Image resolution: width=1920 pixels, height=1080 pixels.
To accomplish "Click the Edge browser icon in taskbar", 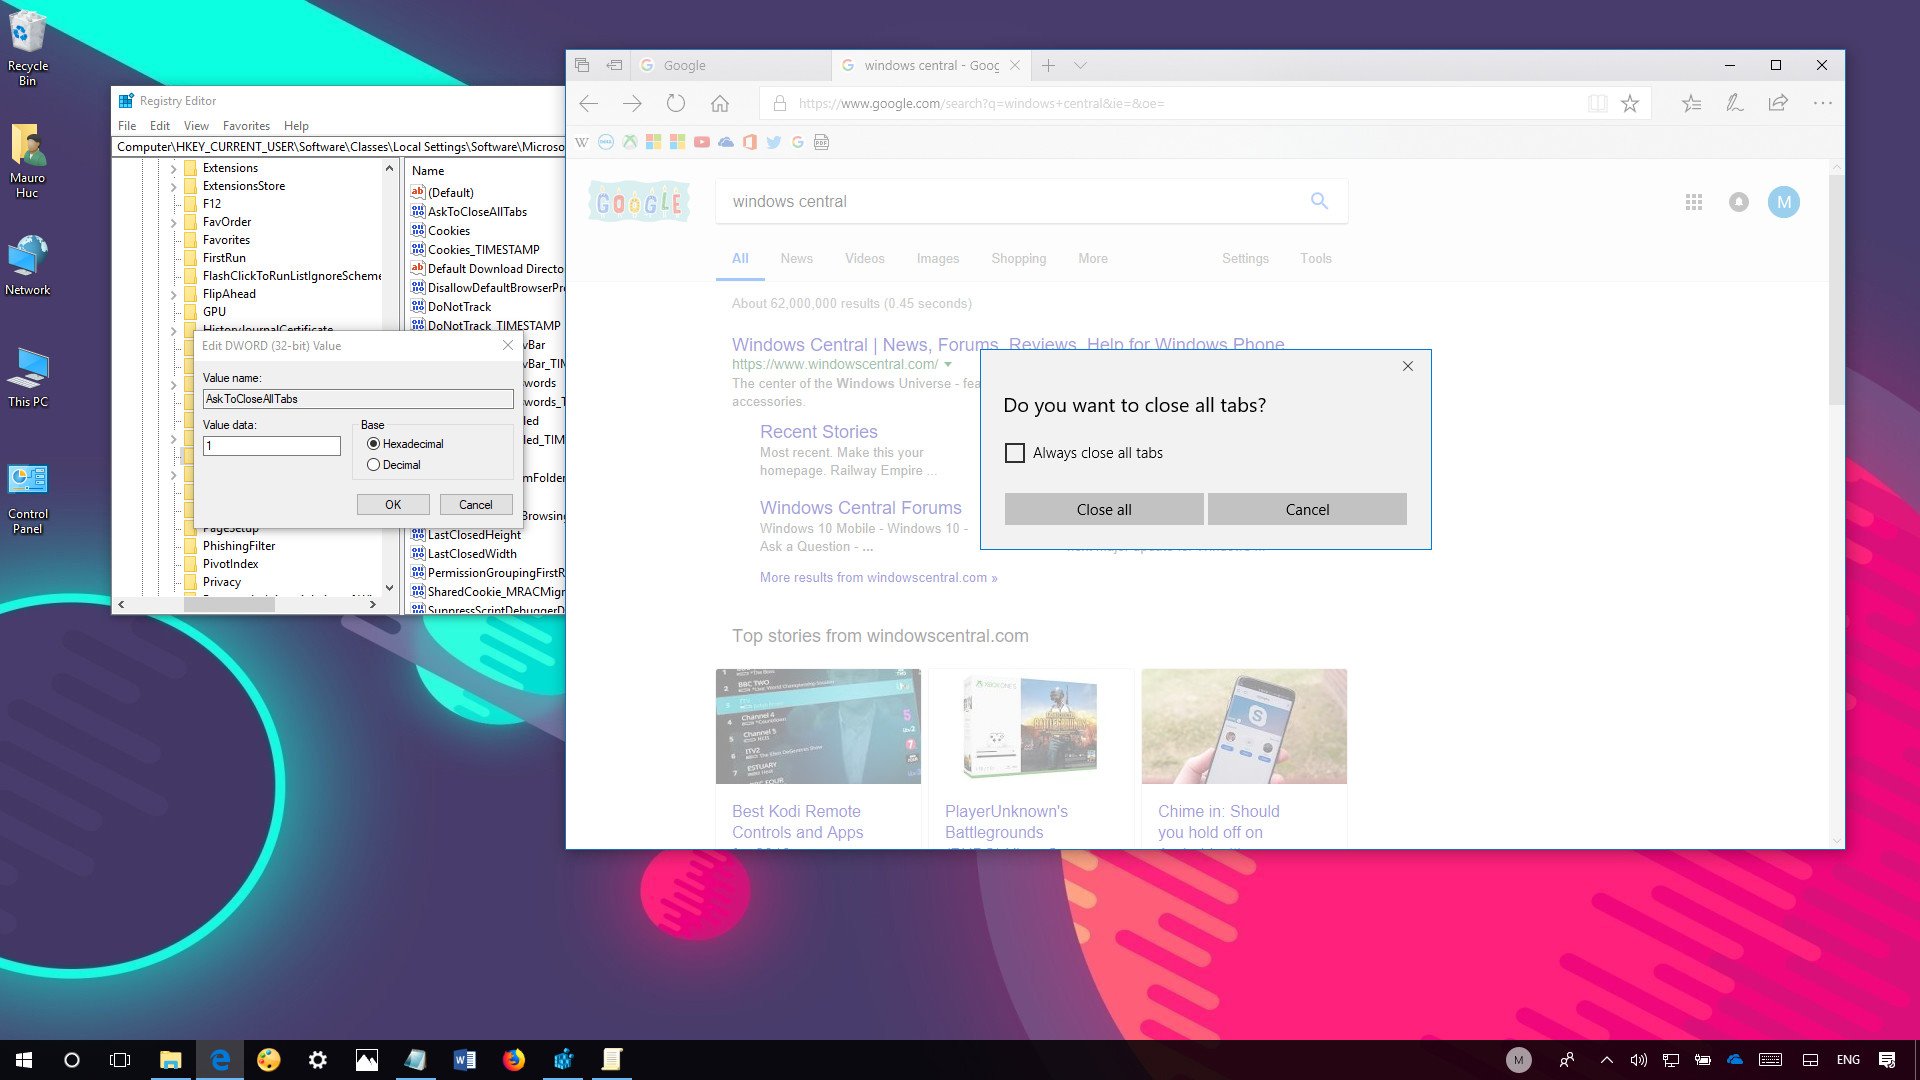I will pyautogui.click(x=219, y=1059).
